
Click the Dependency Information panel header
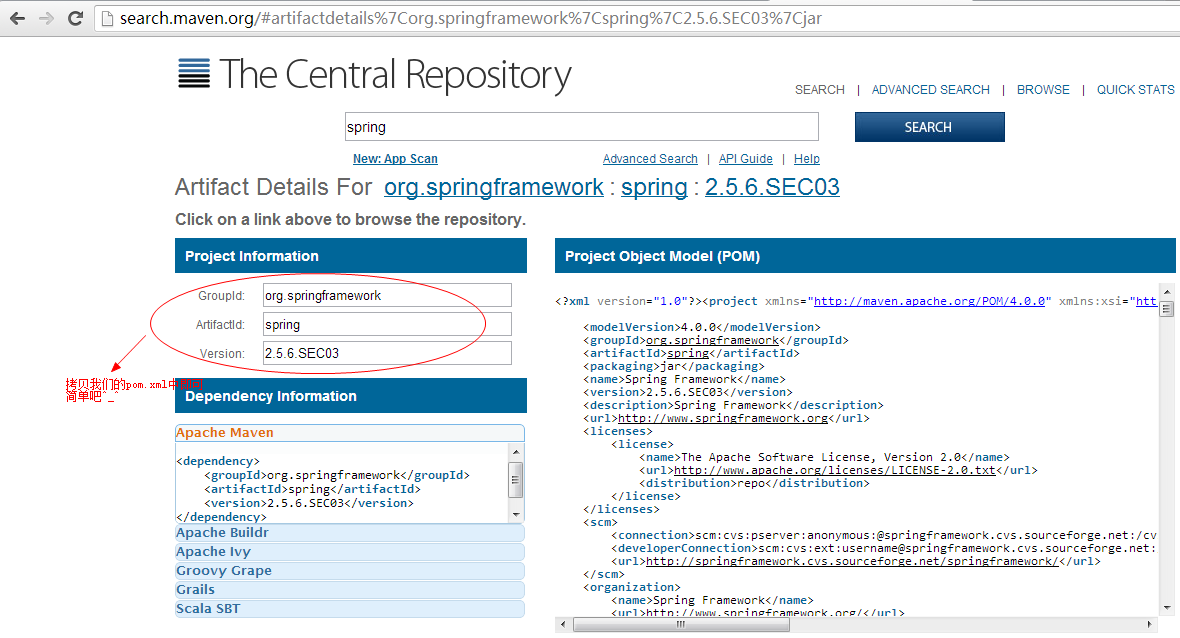pyautogui.click(x=351, y=396)
